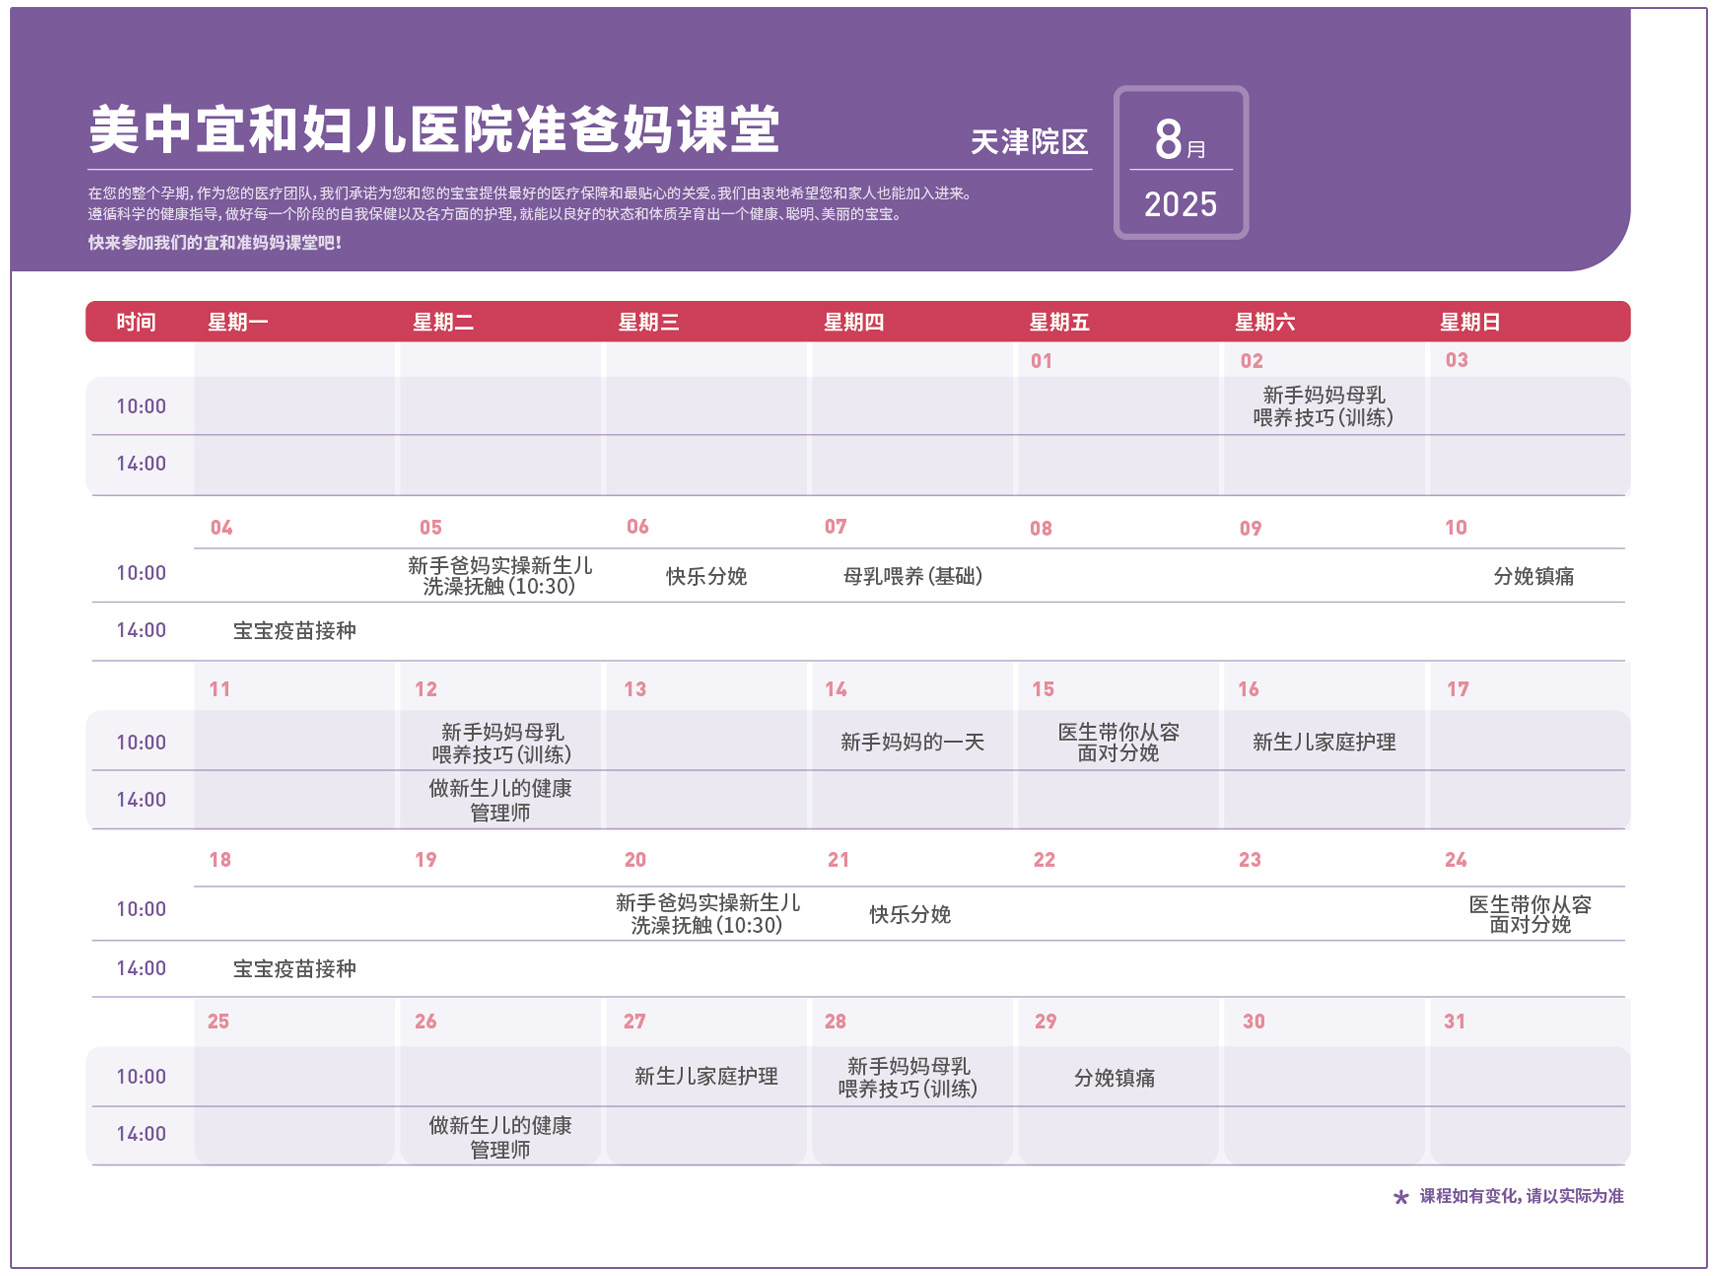Click the title 美中宜和妇儿医院准爸妈课堂
Image resolution: width=1718 pixels, height=1276 pixels.
pos(434,130)
